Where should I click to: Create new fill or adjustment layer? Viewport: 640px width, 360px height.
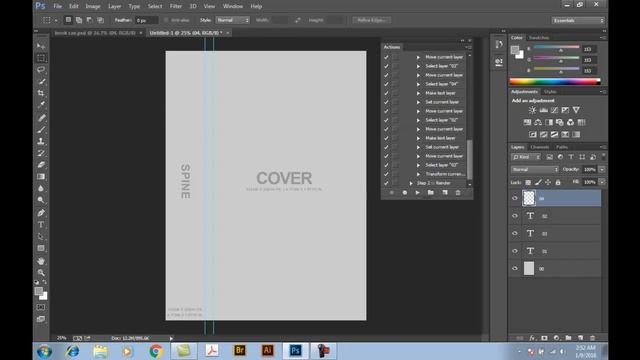(556, 338)
